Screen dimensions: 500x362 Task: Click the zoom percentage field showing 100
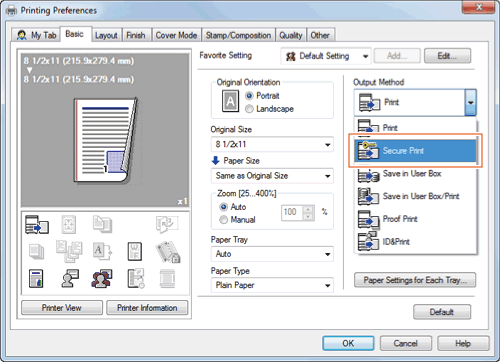click(292, 212)
